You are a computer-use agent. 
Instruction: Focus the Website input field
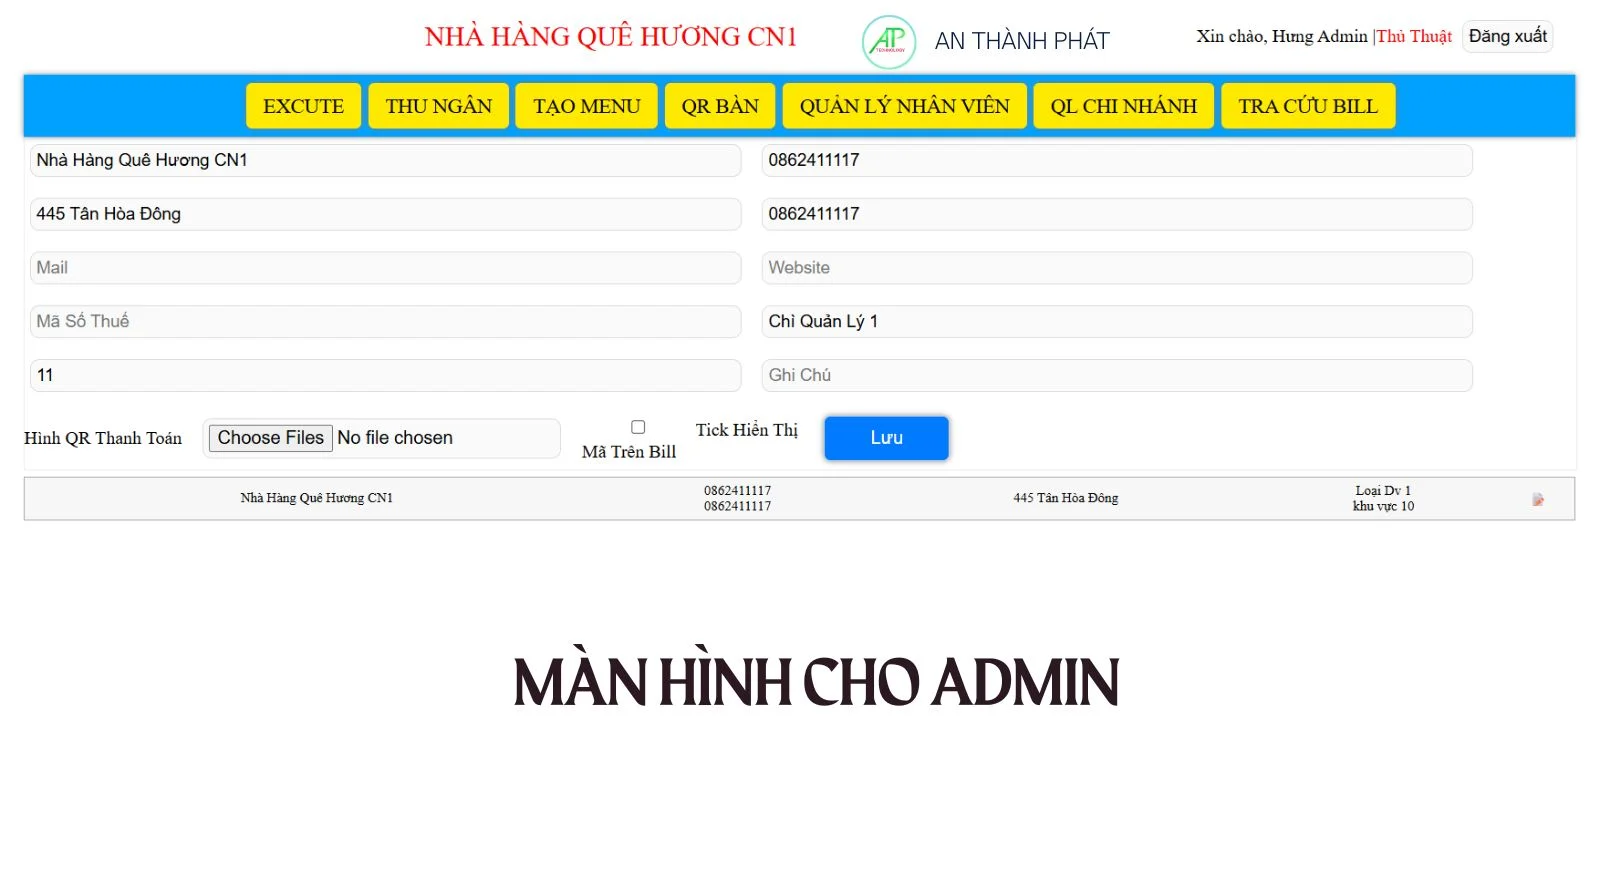[1117, 268]
